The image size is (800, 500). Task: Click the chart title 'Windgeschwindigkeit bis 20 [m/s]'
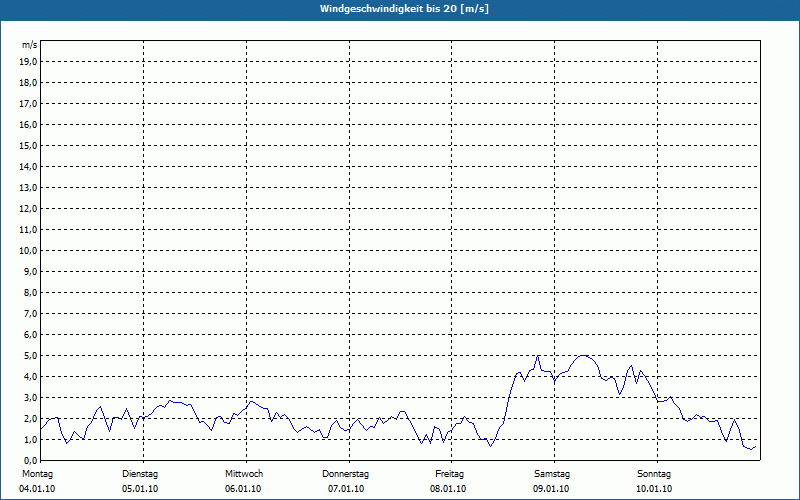(x=404, y=9)
